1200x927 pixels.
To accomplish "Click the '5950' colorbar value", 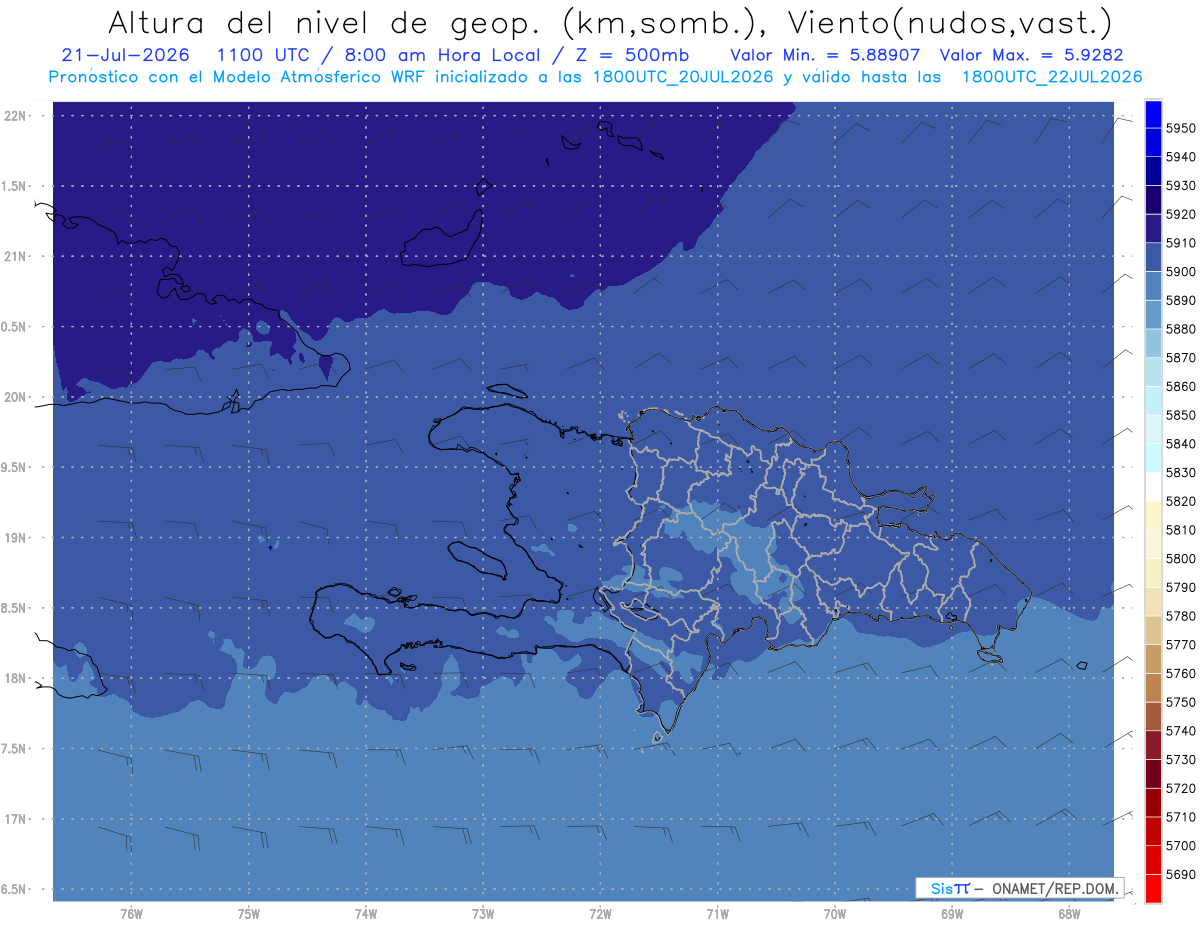I will [1180, 128].
